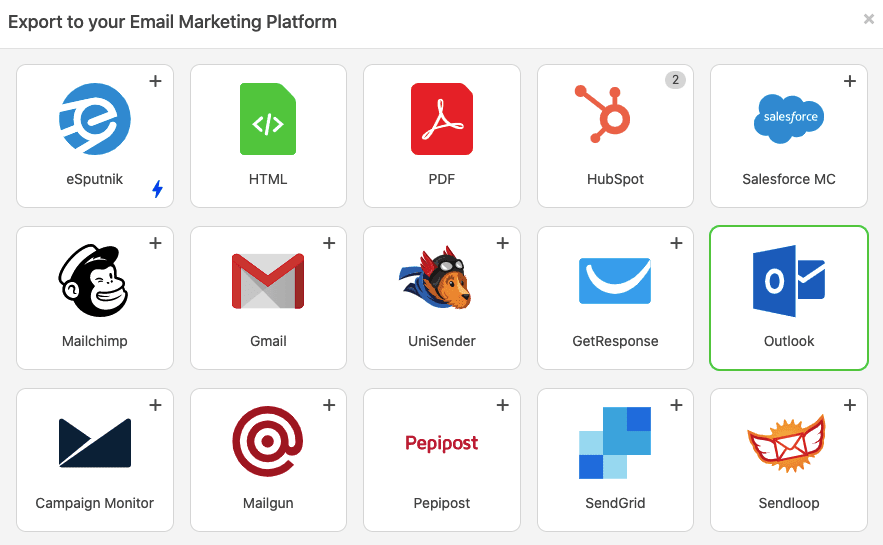Choose the Campaign Monitor logo
883x545 pixels.
click(95, 443)
